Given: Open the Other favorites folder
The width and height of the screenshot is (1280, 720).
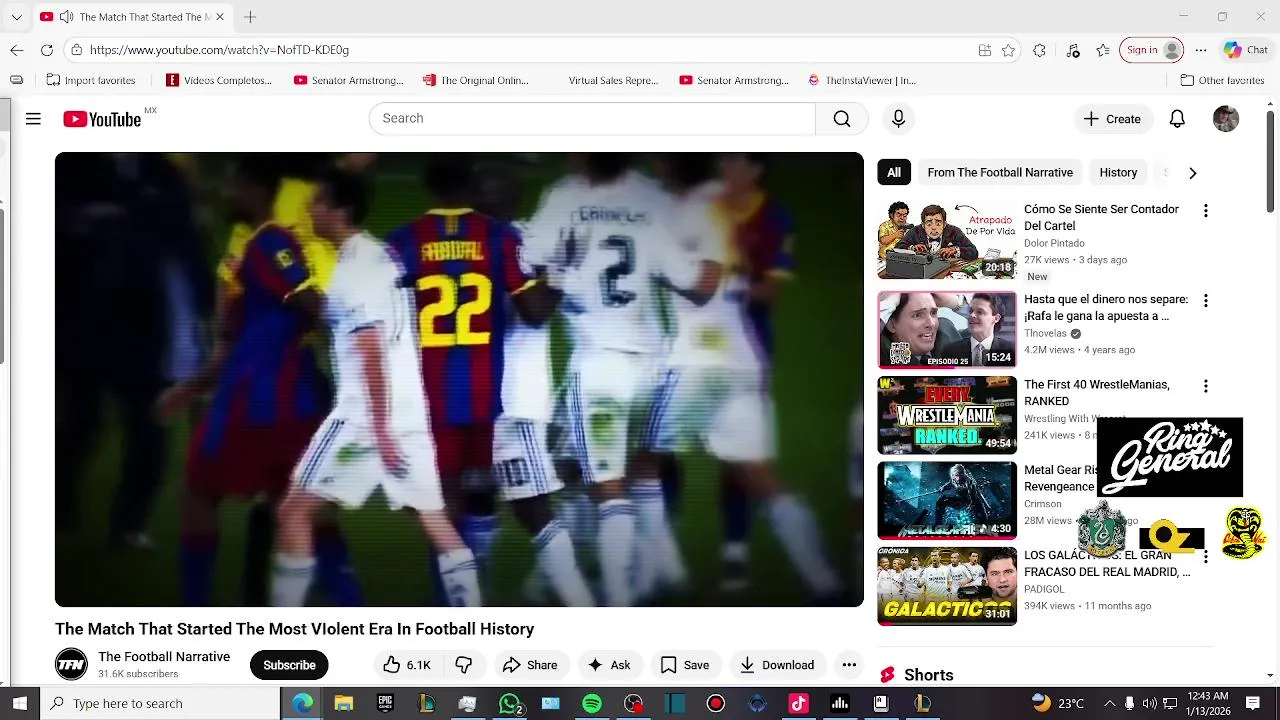Looking at the screenshot, I should 1222,80.
